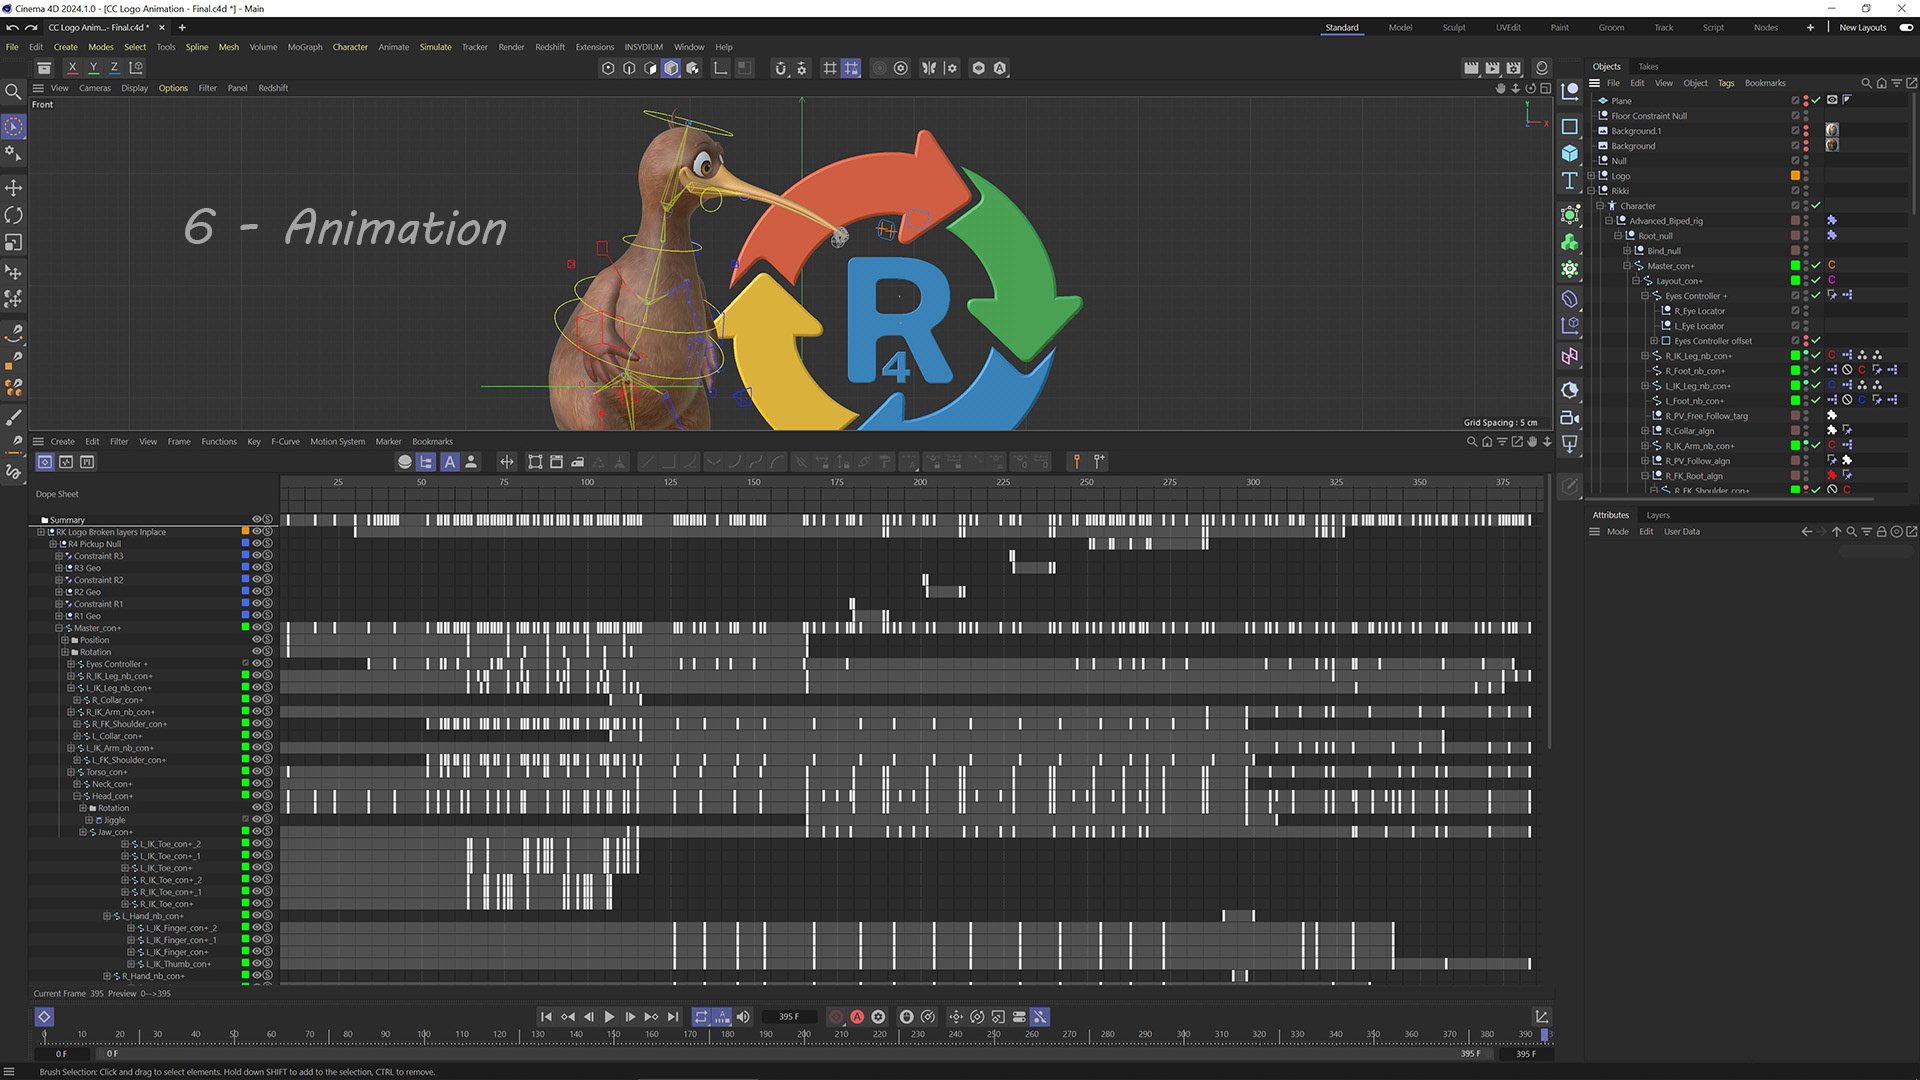The height and width of the screenshot is (1080, 1920).
Task: Switch to the Takes tab
Action: pos(1648,67)
